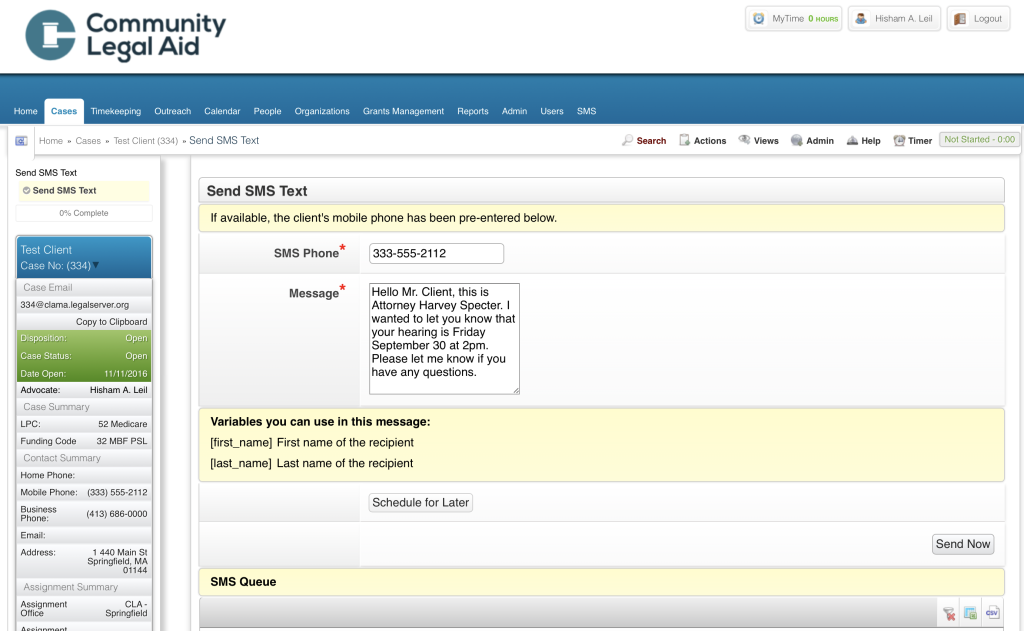Click the SMS Phone input field
Screen dimensions: 1024x631
[x=436, y=253]
